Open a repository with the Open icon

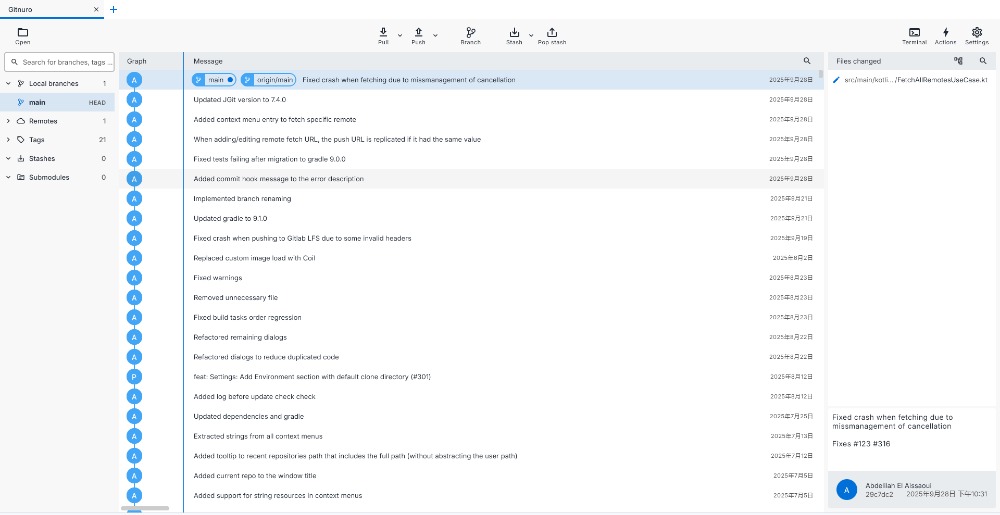pyautogui.click(x=23, y=35)
